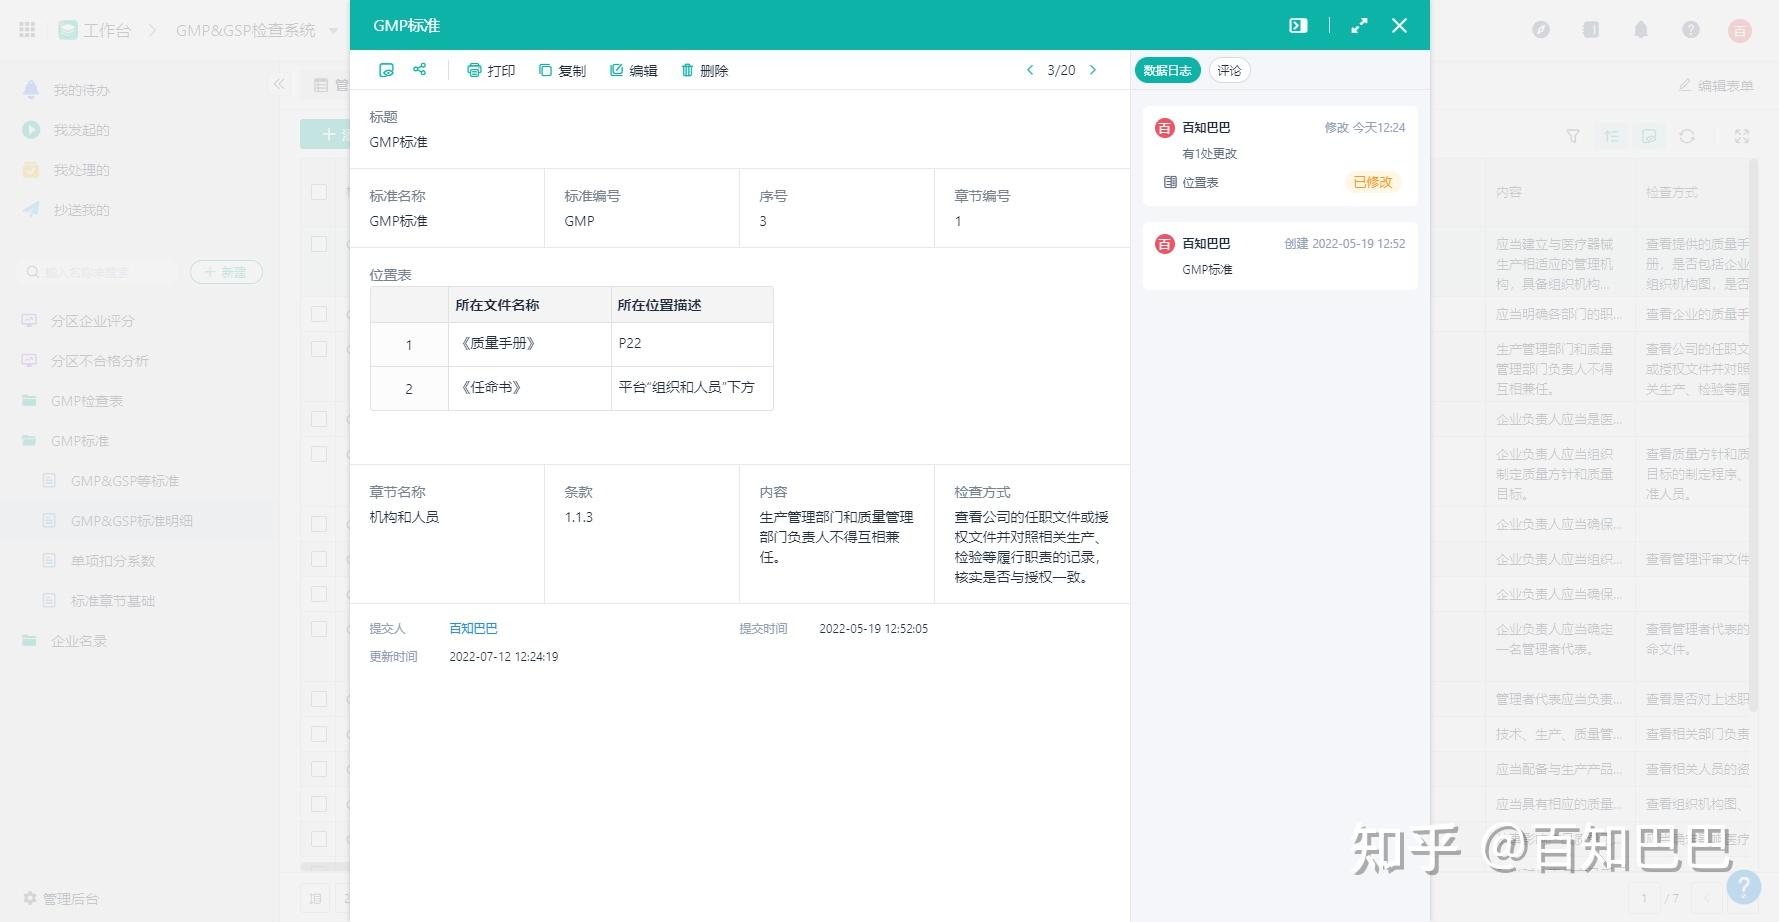Open the print (打印) function
Image resolution: width=1779 pixels, height=922 pixels.
point(491,70)
